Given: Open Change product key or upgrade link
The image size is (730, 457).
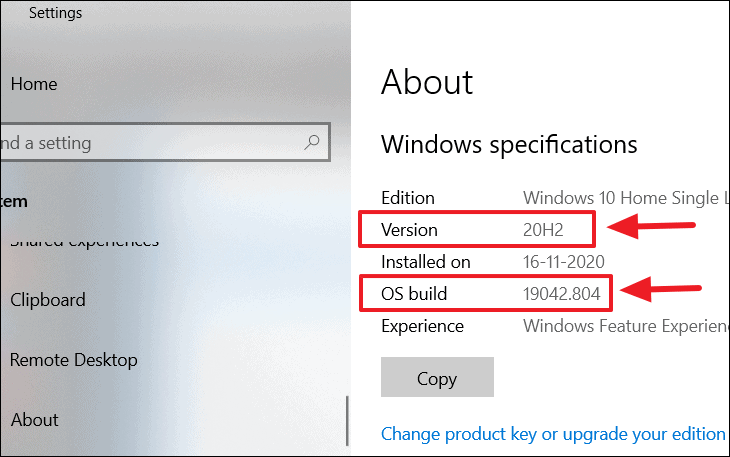Looking at the screenshot, I should pyautogui.click(x=553, y=434).
